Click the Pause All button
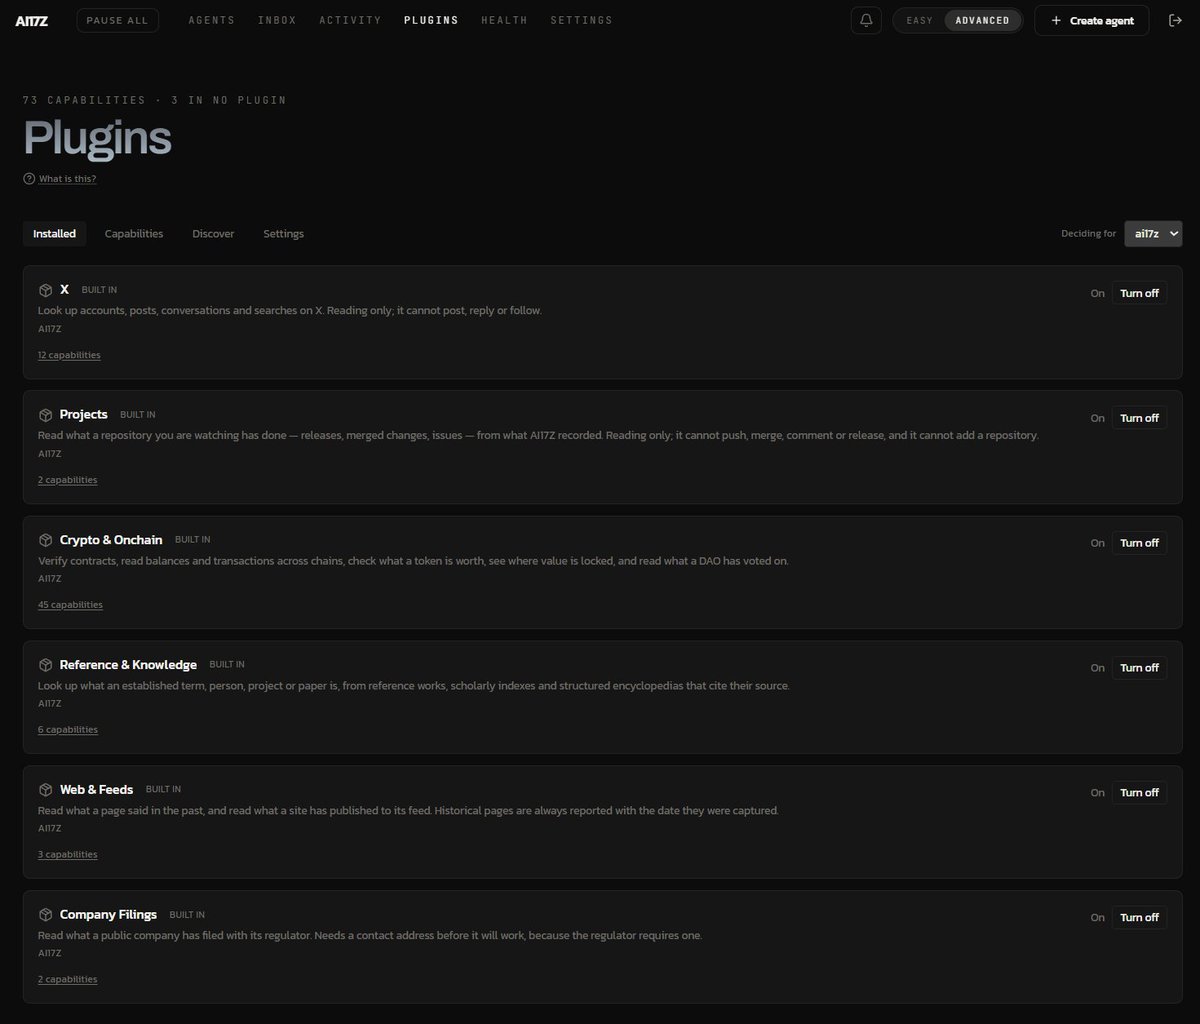The width and height of the screenshot is (1200, 1024). pyautogui.click(x=117, y=20)
